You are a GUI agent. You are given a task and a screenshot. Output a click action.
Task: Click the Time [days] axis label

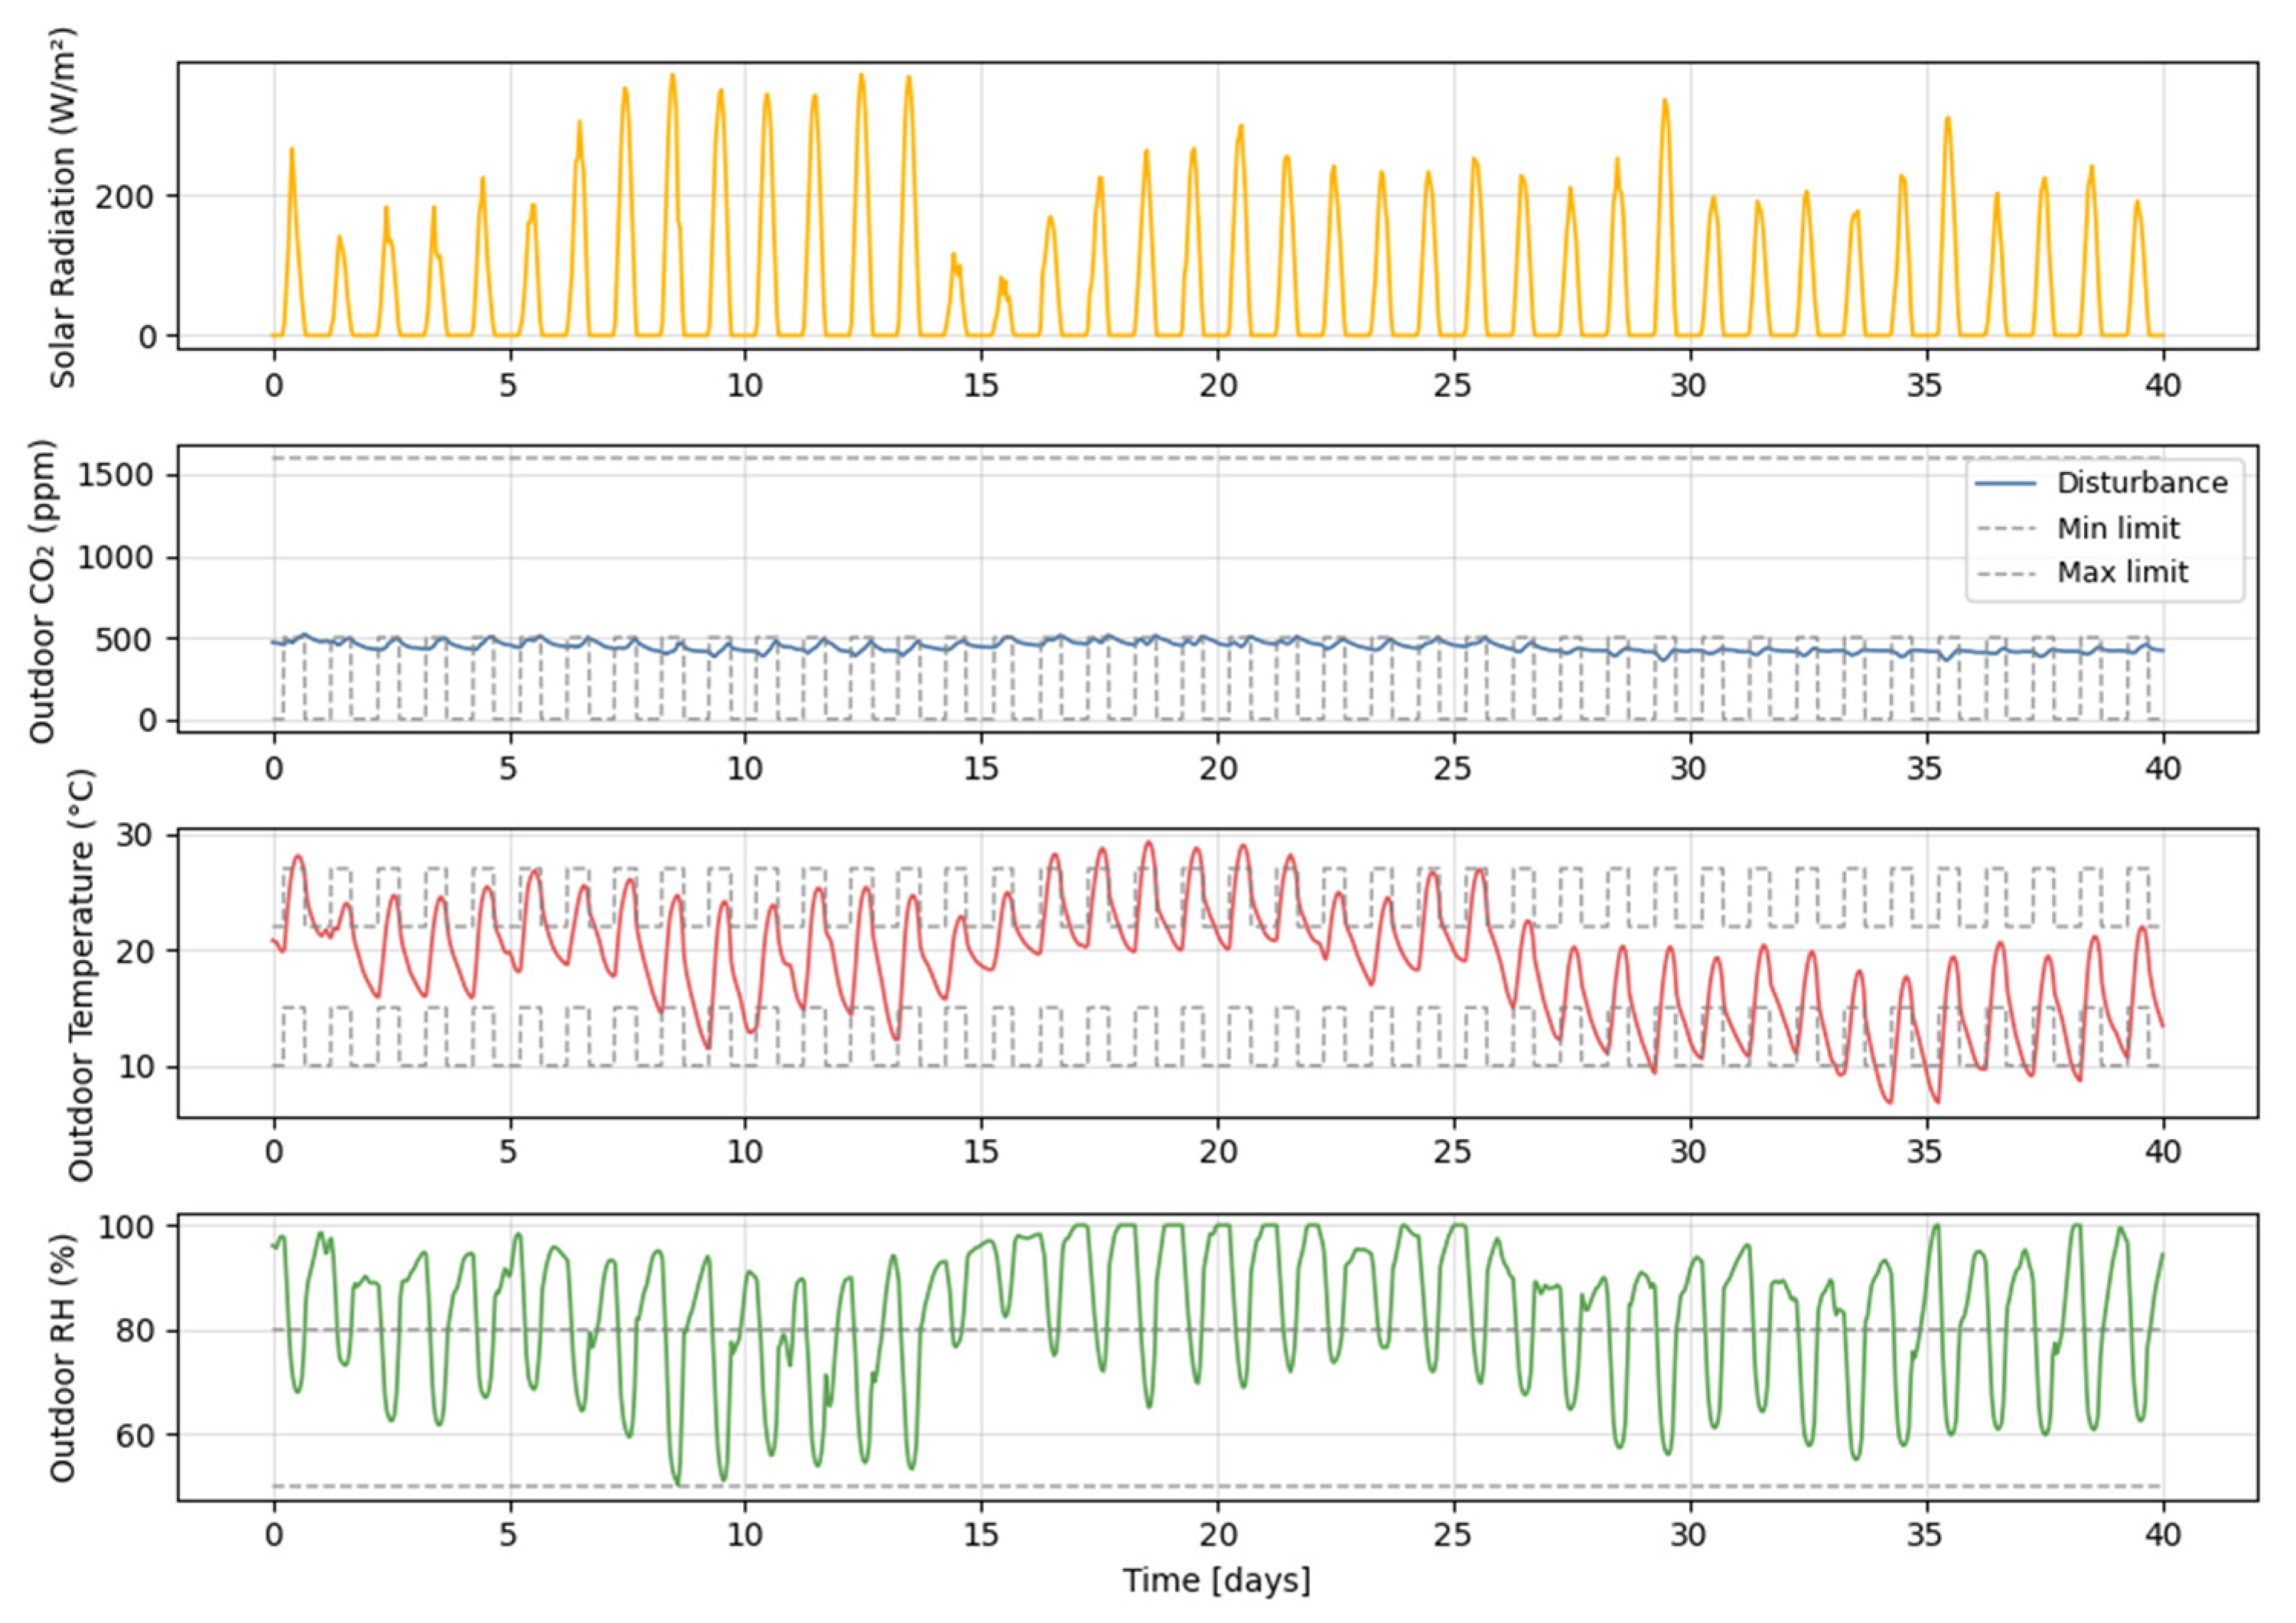click(x=1216, y=1581)
